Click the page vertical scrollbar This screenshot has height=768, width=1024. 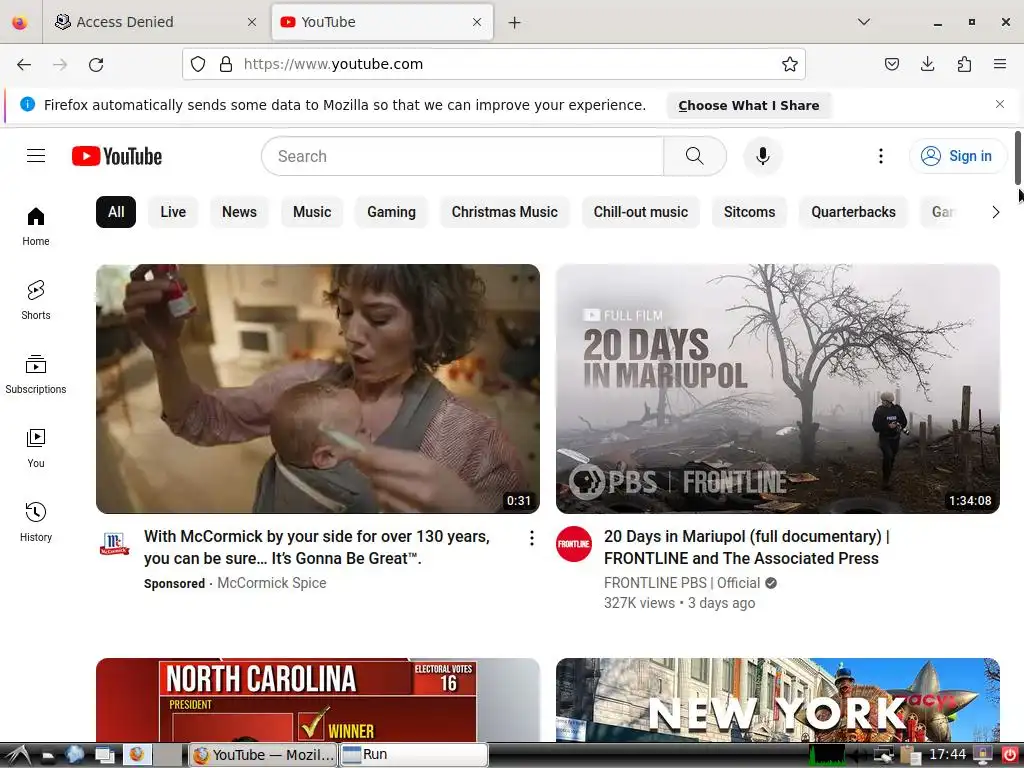1017,158
